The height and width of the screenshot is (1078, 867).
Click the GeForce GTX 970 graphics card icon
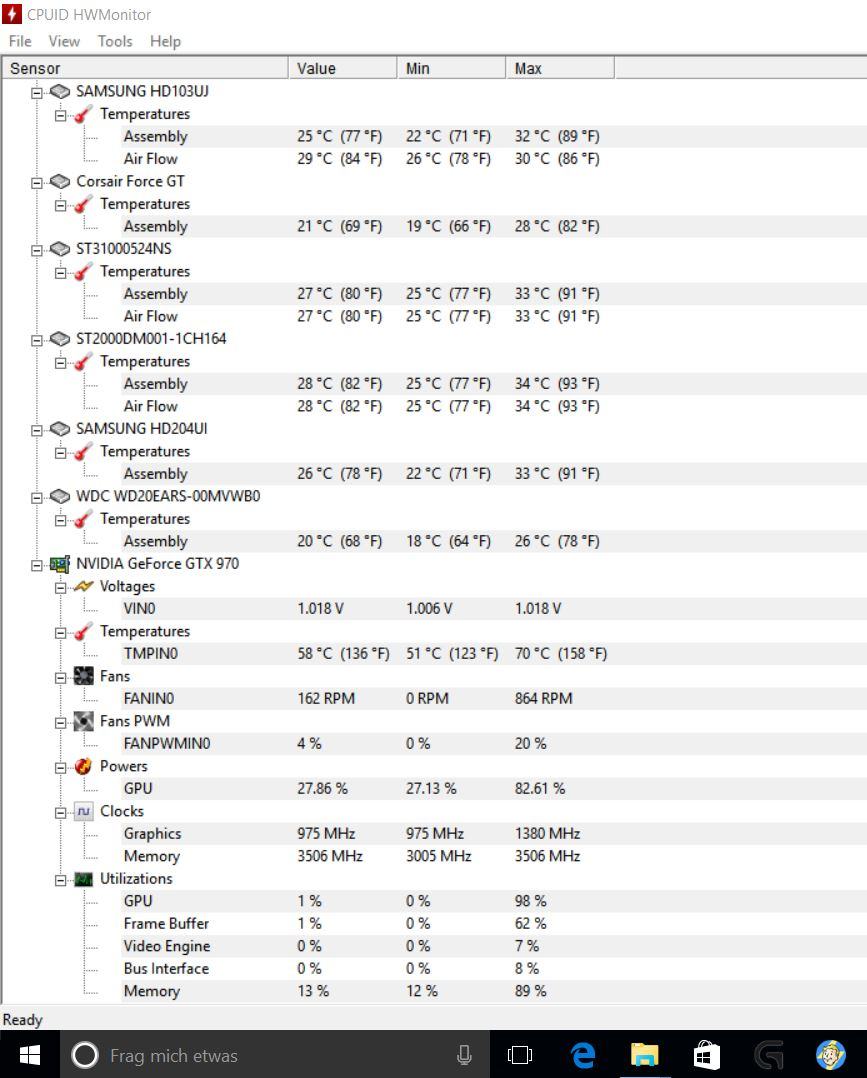[61, 563]
